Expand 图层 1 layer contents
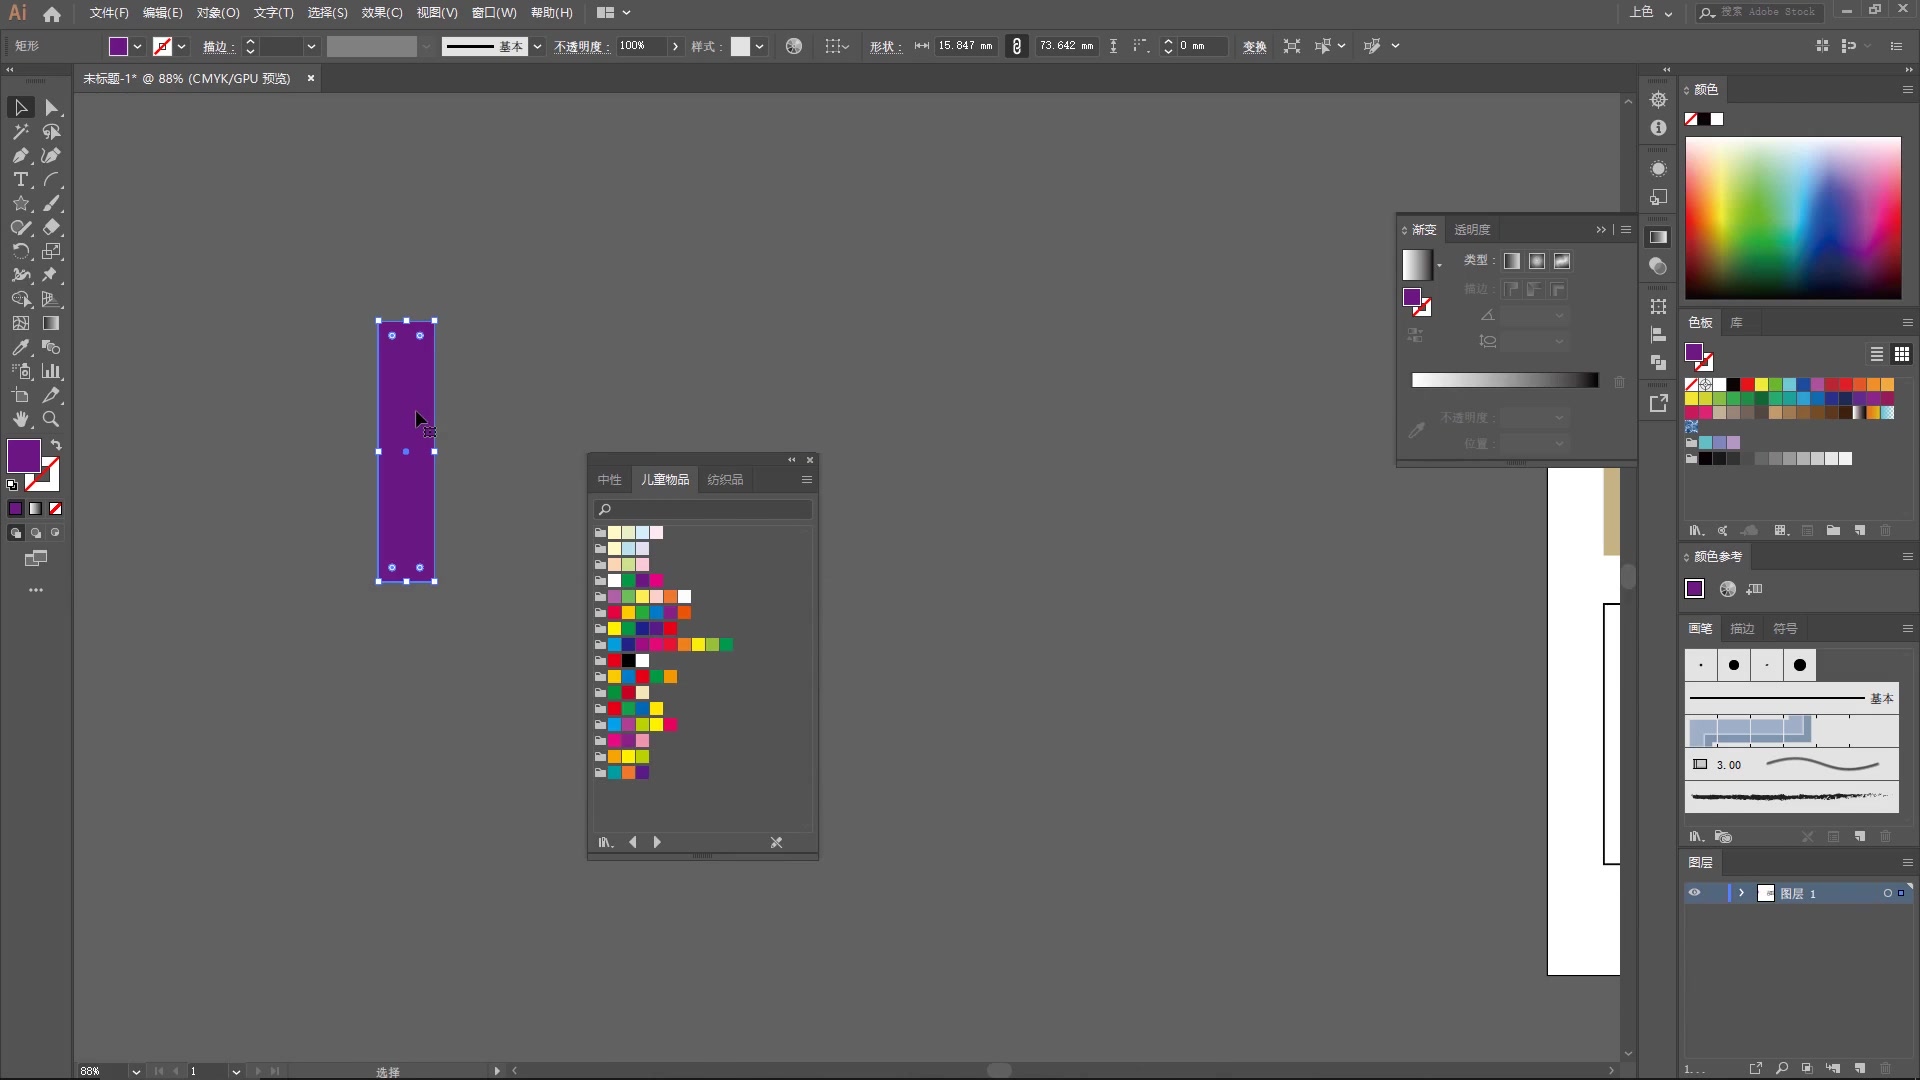The height and width of the screenshot is (1080, 1920). (x=1741, y=893)
